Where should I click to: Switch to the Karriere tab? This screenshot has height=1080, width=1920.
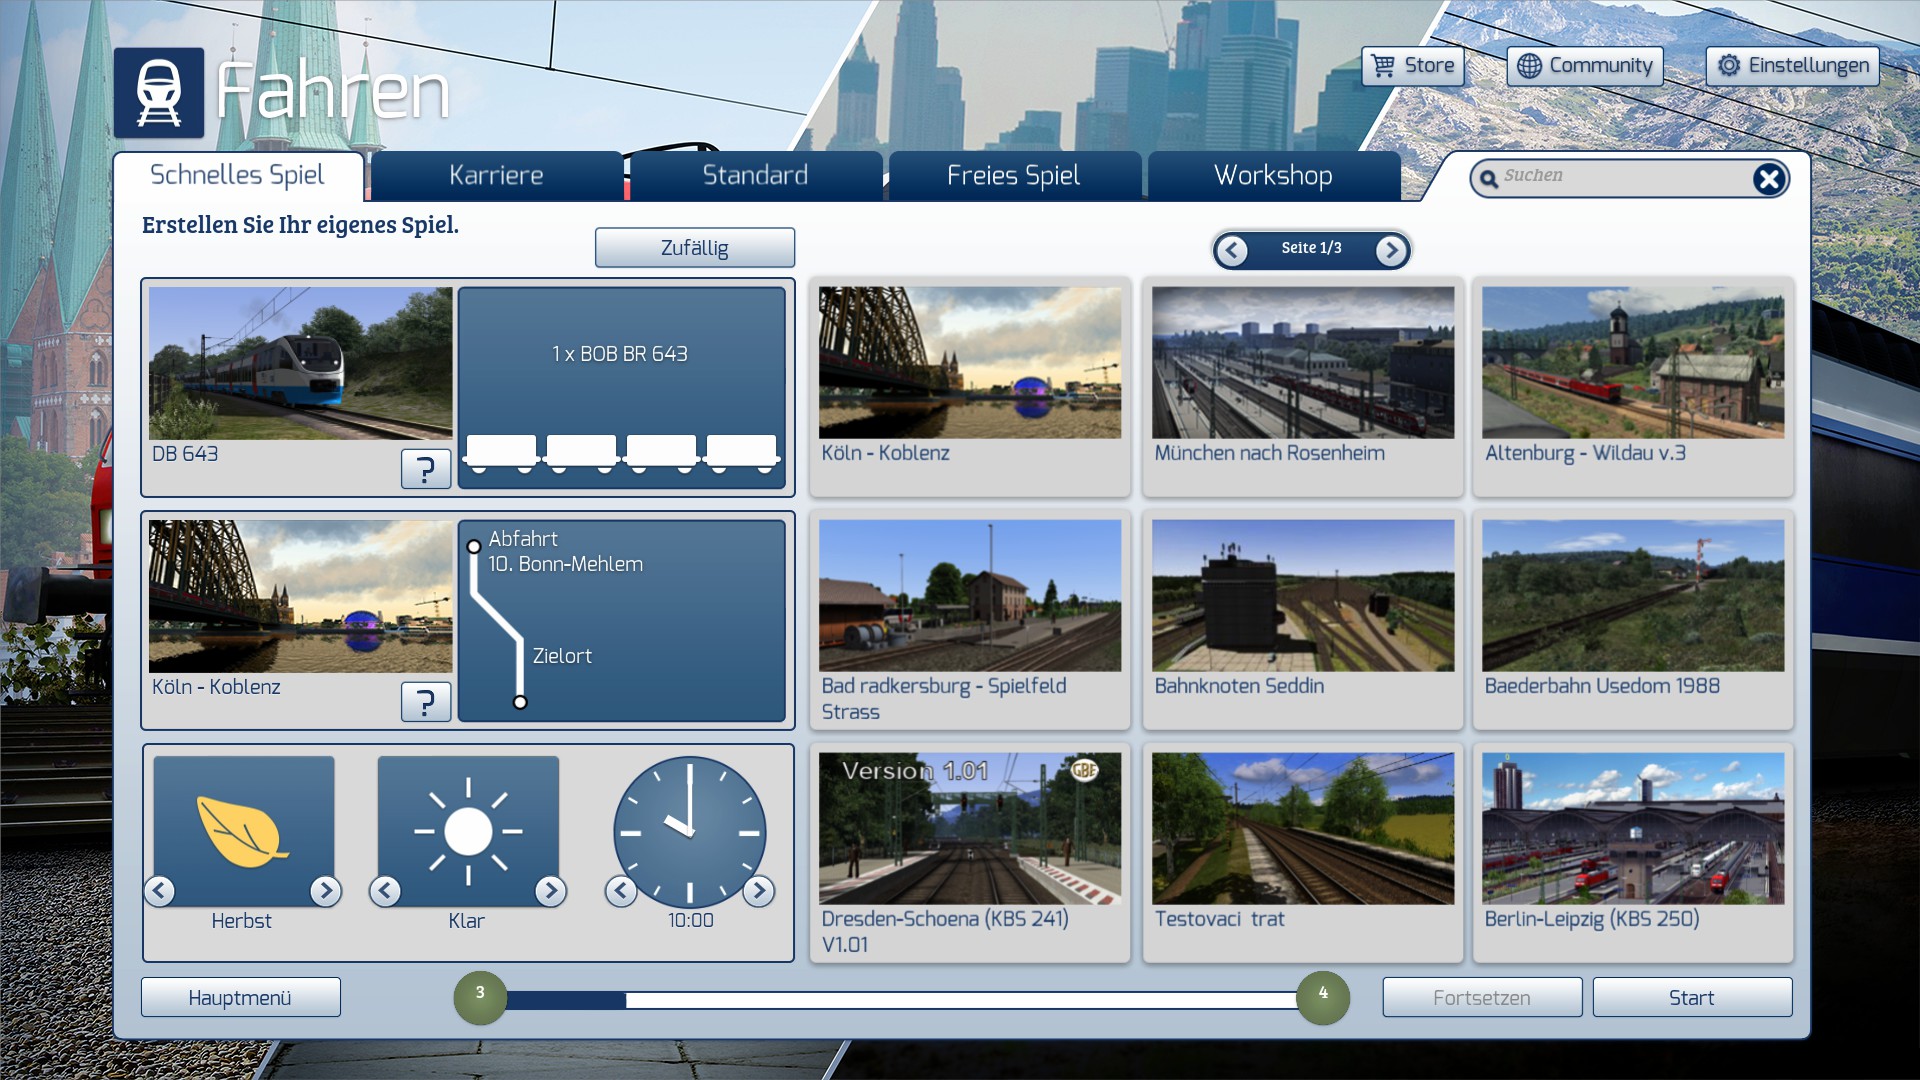click(x=496, y=176)
